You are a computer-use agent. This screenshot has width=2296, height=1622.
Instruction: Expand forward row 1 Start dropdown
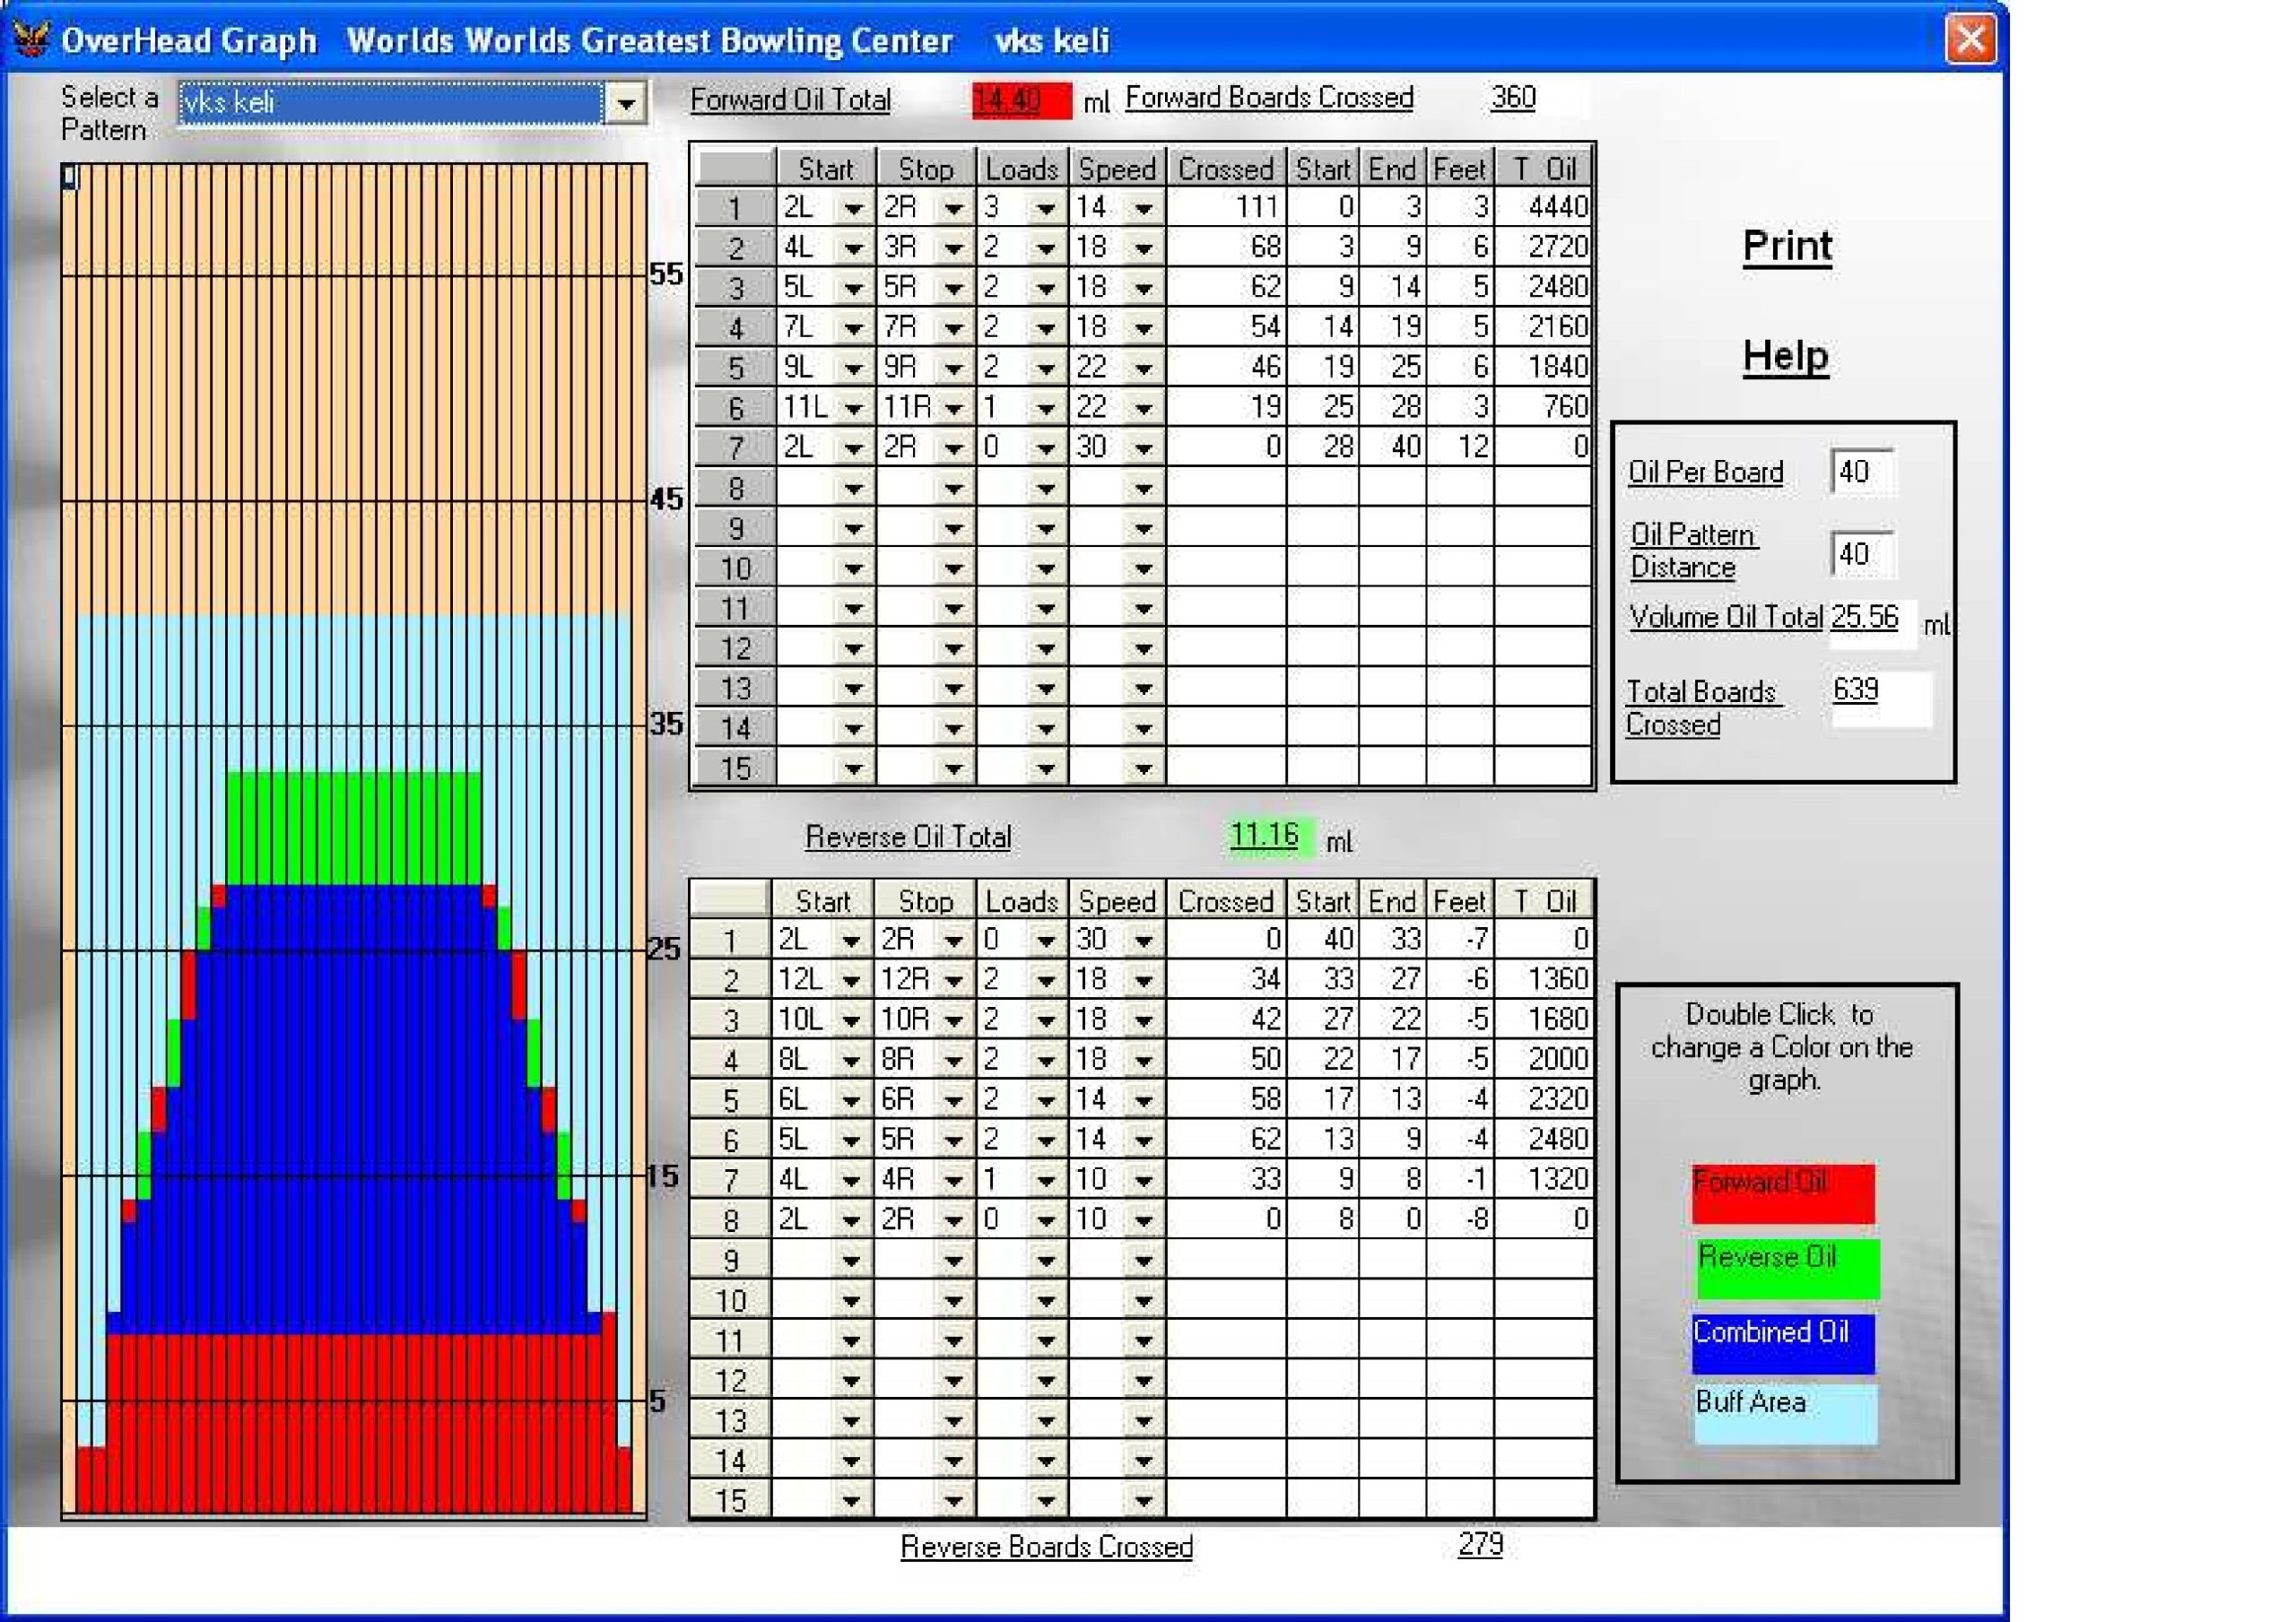tap(853, 208)
